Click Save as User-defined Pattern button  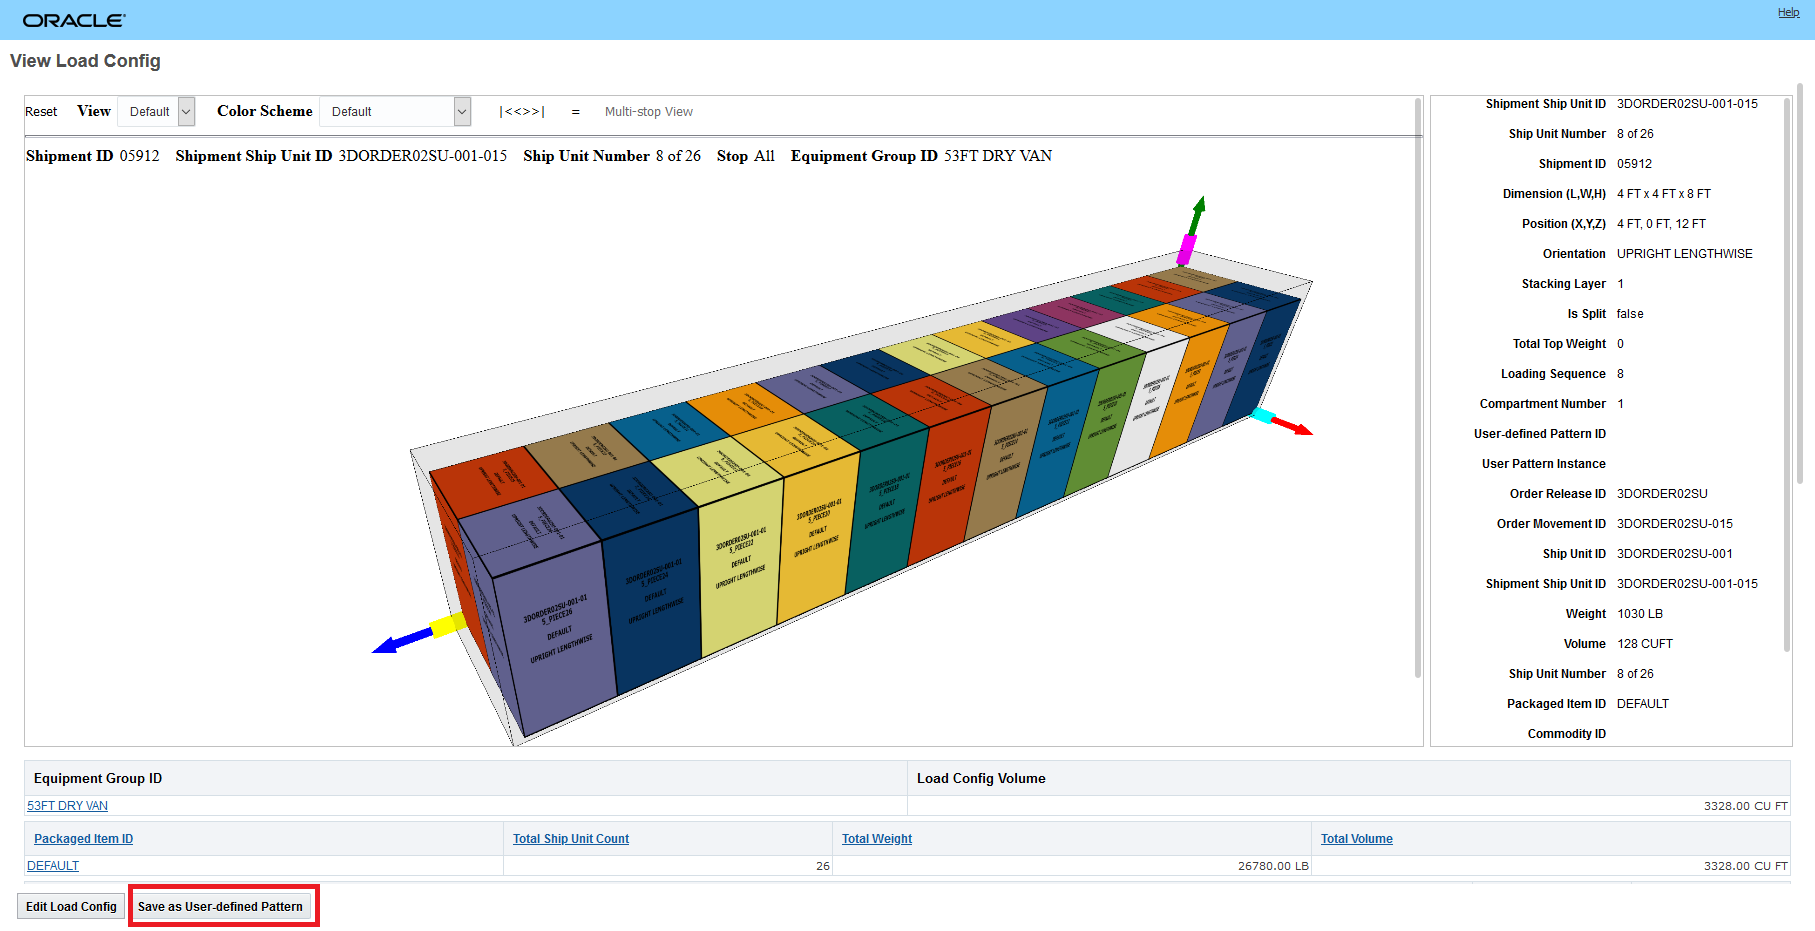point(220,907)
